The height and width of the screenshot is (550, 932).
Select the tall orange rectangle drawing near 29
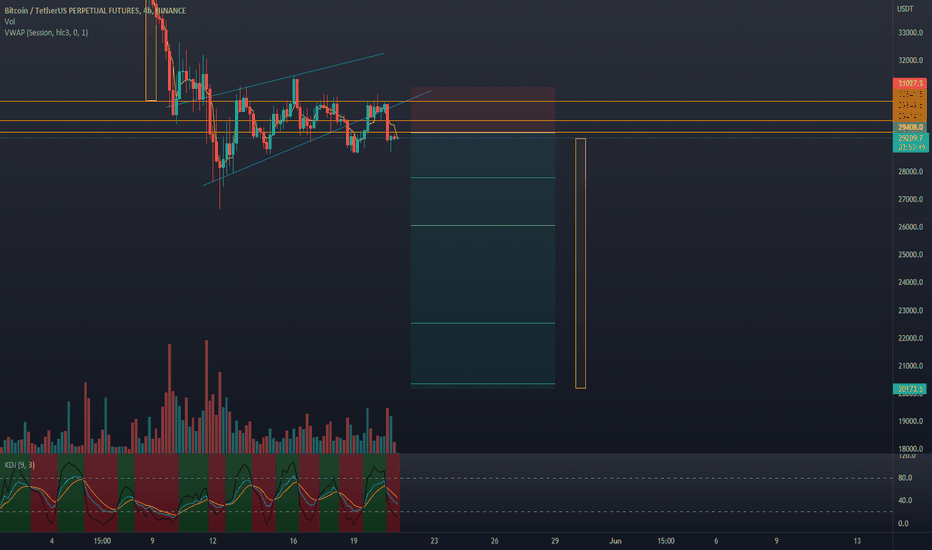click(580, 263)
